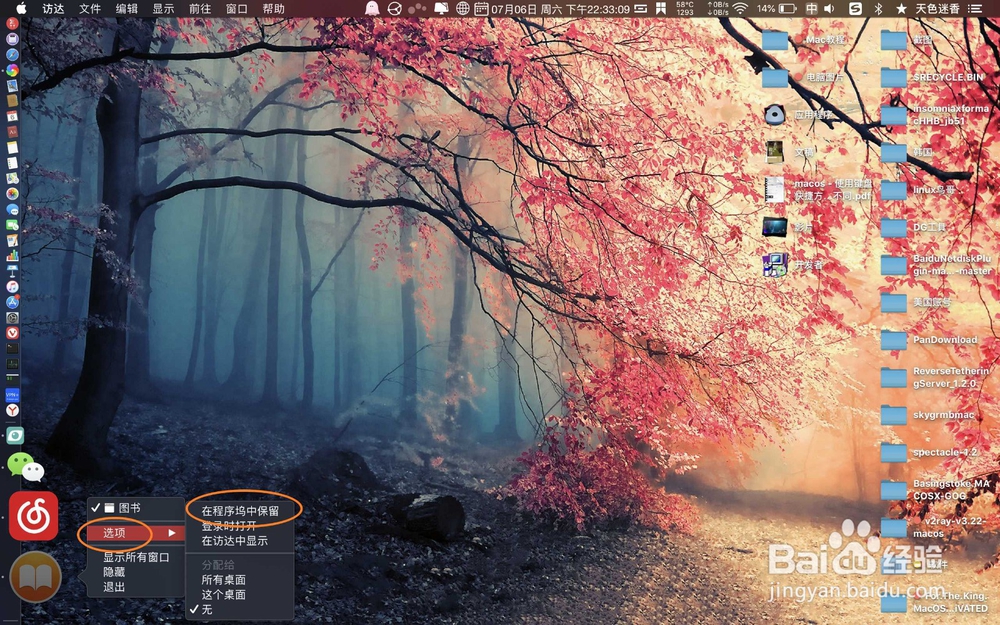The width and height of the screenshot is (1000, 625).
Task: Open the Yandex browser Dock icon
Action: [x=12, y=411]
